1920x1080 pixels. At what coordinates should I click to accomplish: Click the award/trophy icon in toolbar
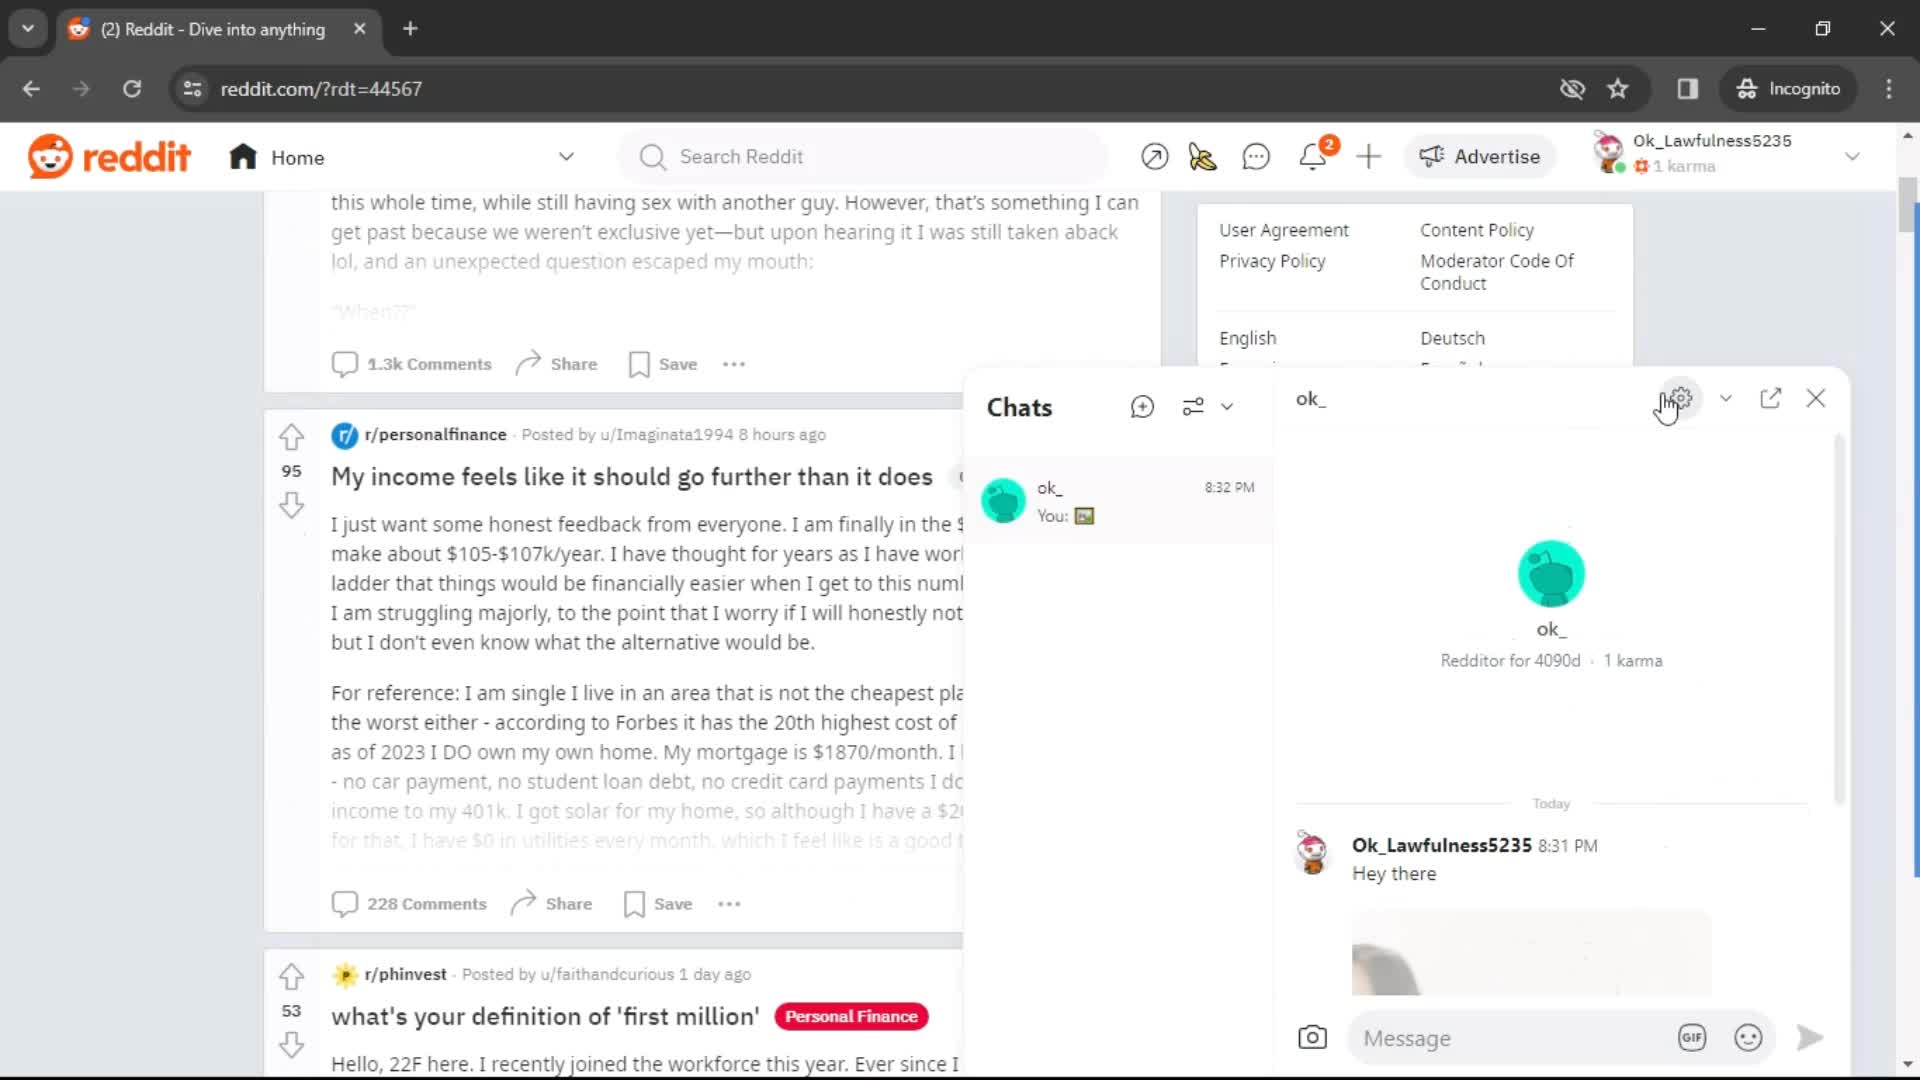(x=1203, y=157)
